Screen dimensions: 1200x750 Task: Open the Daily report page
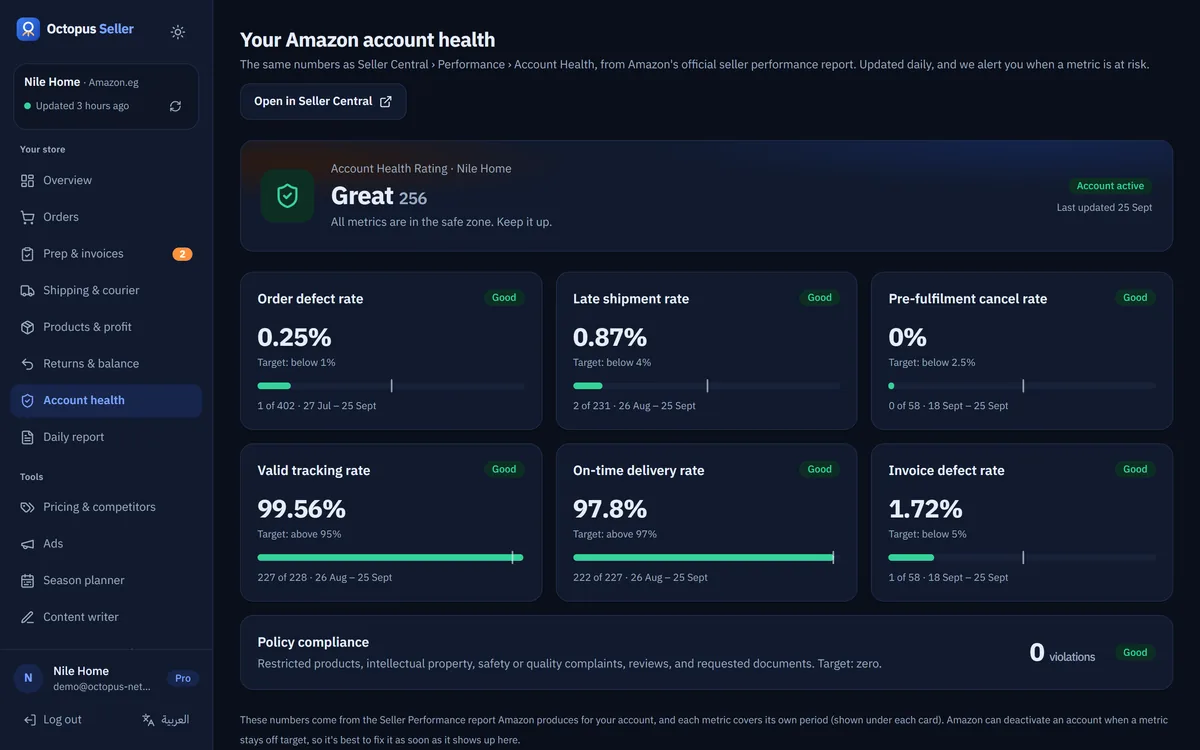(x=106, y=437)
